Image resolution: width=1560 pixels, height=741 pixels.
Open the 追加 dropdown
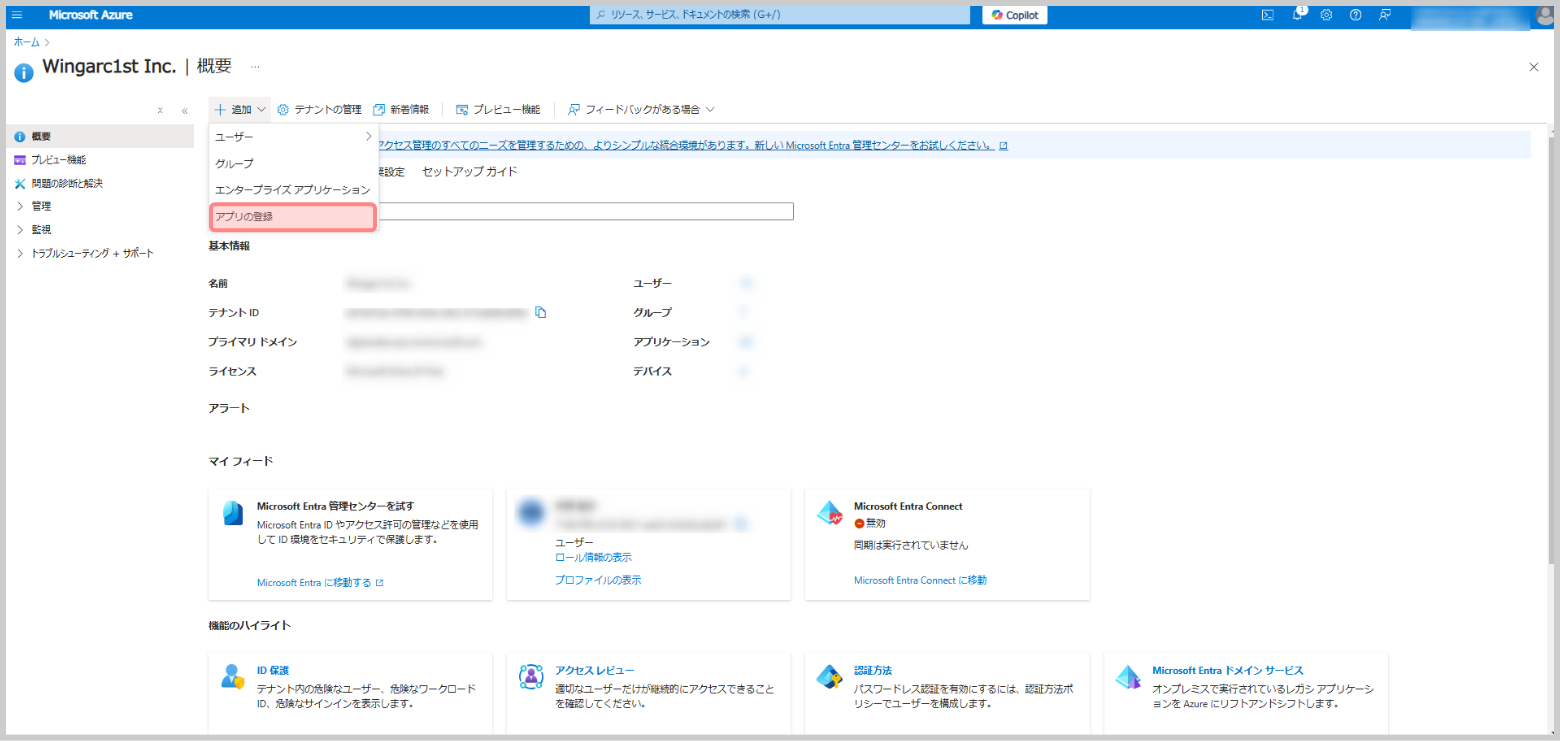pyautogui.click(x=240, y=110)
